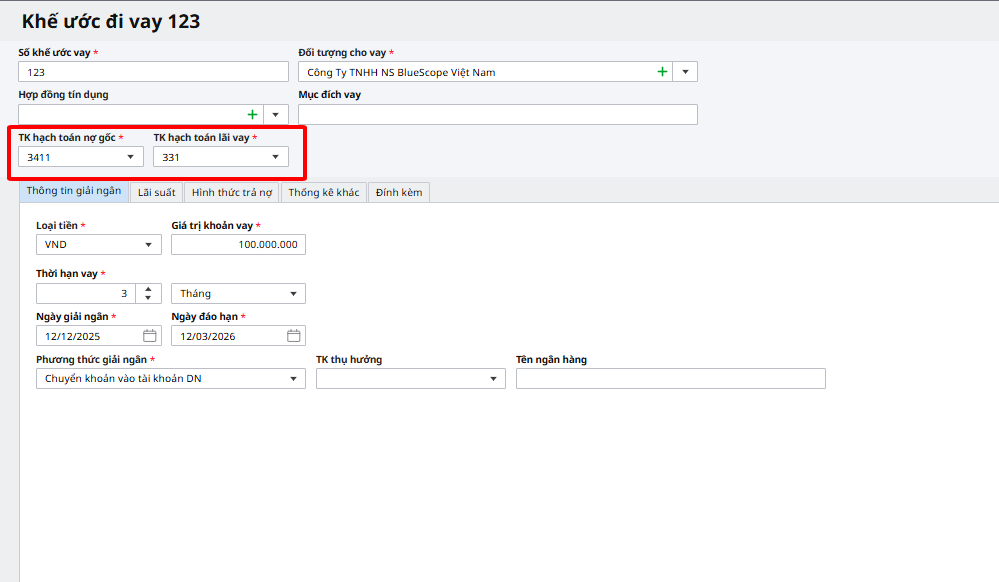Increase Thời hạn vay with up arrow
Image resolution: width=999 pixels, height=582 pixels.
tap(148, 289)
